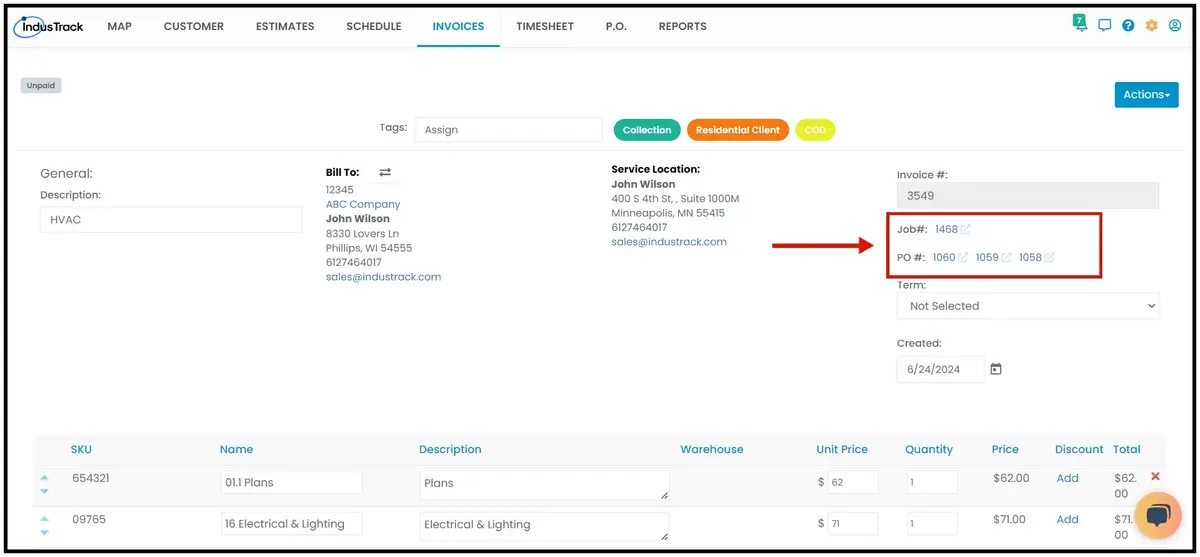Image resolution: width=1200 pixels, height=557 pixels.
Task: Go to the TIMESHEET tab
Action: pos(545,26)
